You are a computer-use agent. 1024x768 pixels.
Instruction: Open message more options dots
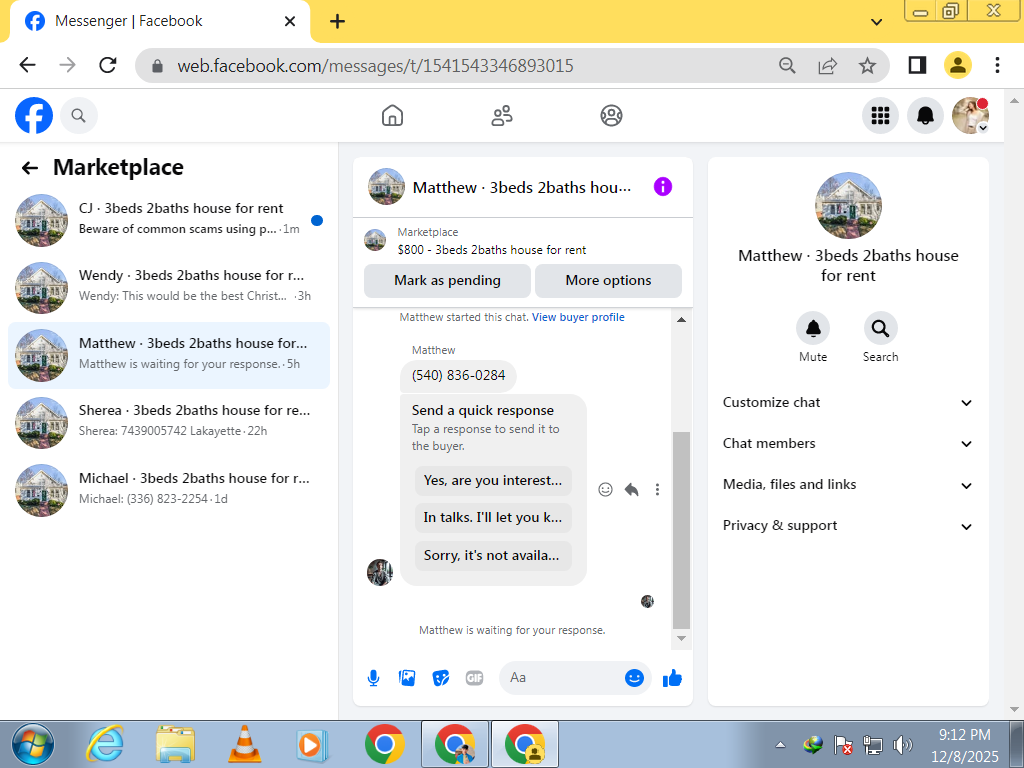click(657, 490)
